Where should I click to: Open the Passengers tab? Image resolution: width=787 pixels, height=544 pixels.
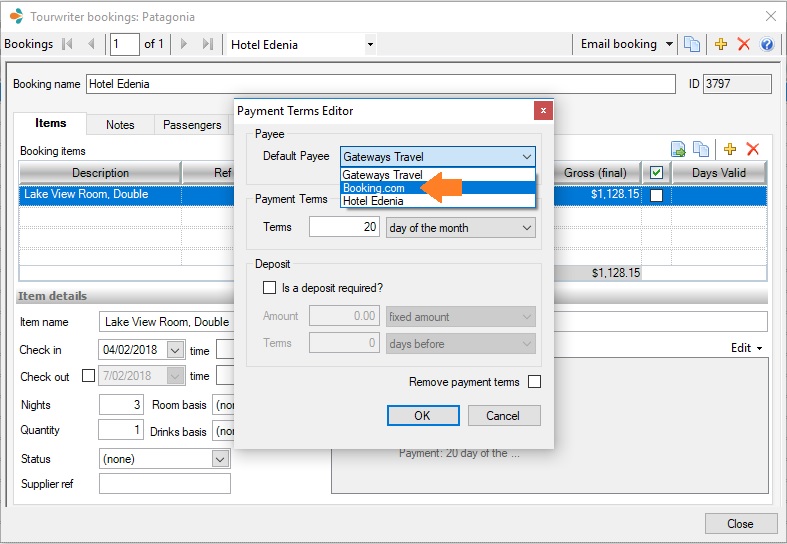[192, 125]
